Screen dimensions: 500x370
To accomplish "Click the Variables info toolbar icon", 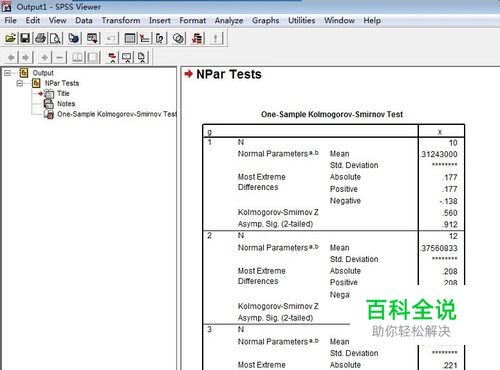I will 160,38.
